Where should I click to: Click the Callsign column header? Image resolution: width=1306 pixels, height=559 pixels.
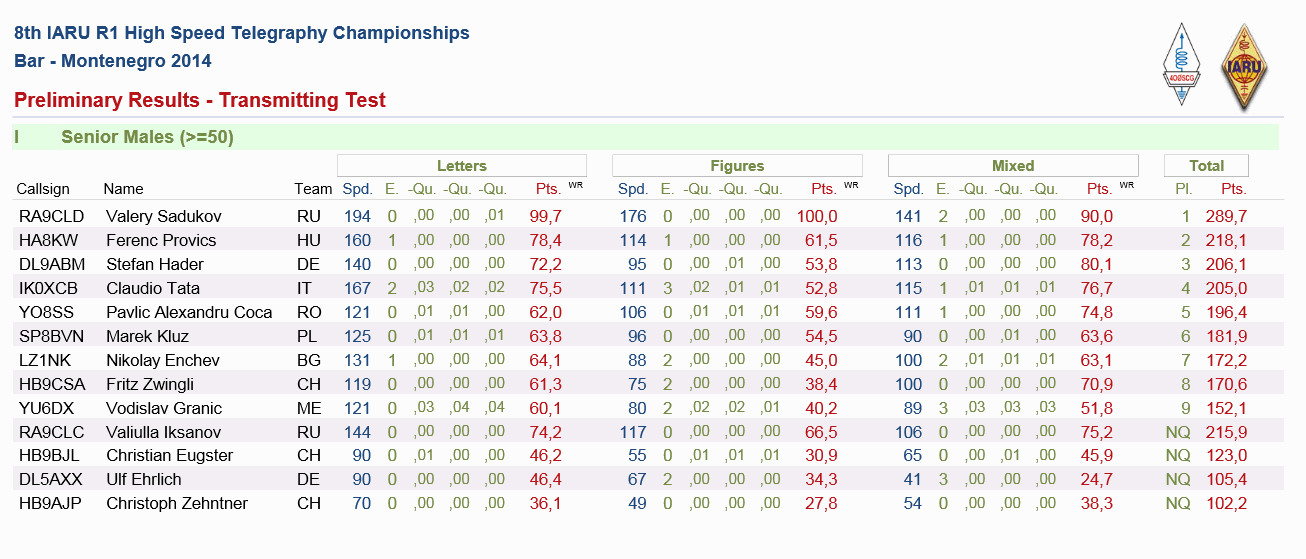tap(43, 189)
